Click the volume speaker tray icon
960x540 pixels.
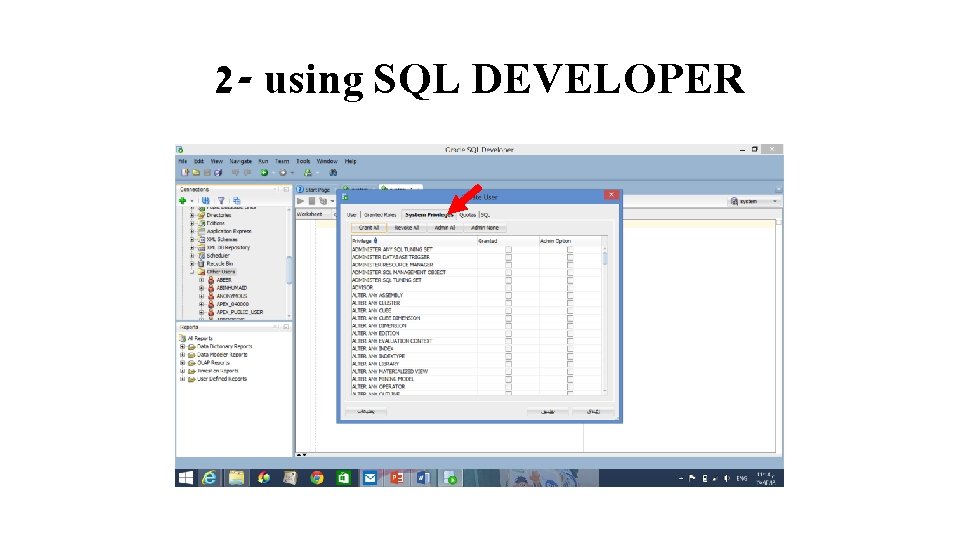727,478
